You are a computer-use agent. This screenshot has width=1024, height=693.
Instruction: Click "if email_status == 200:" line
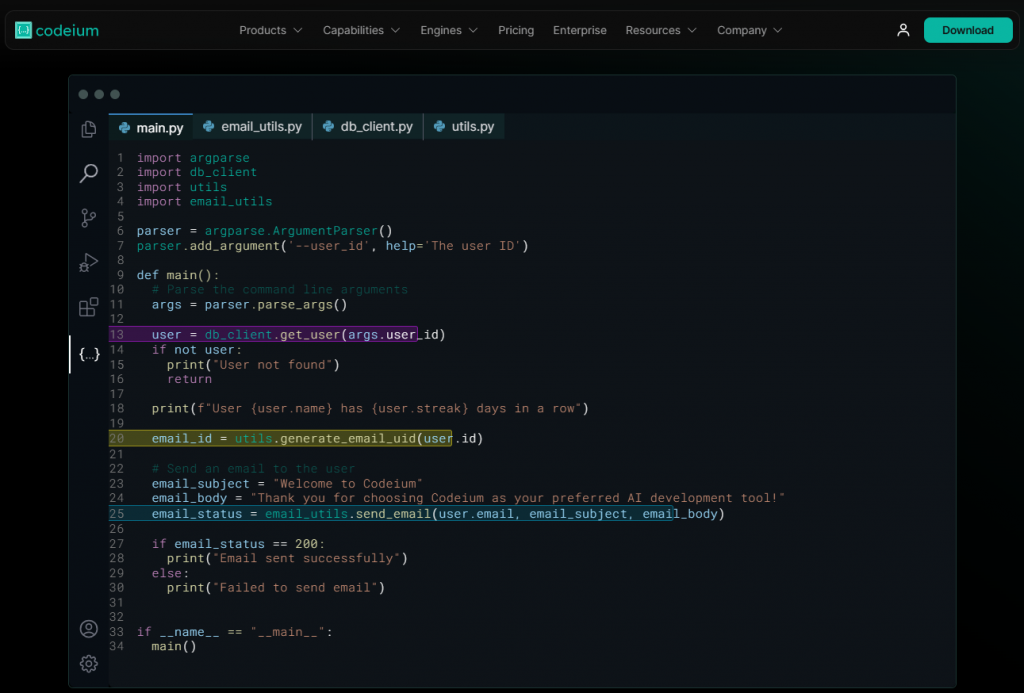click(x=238, y=543)
